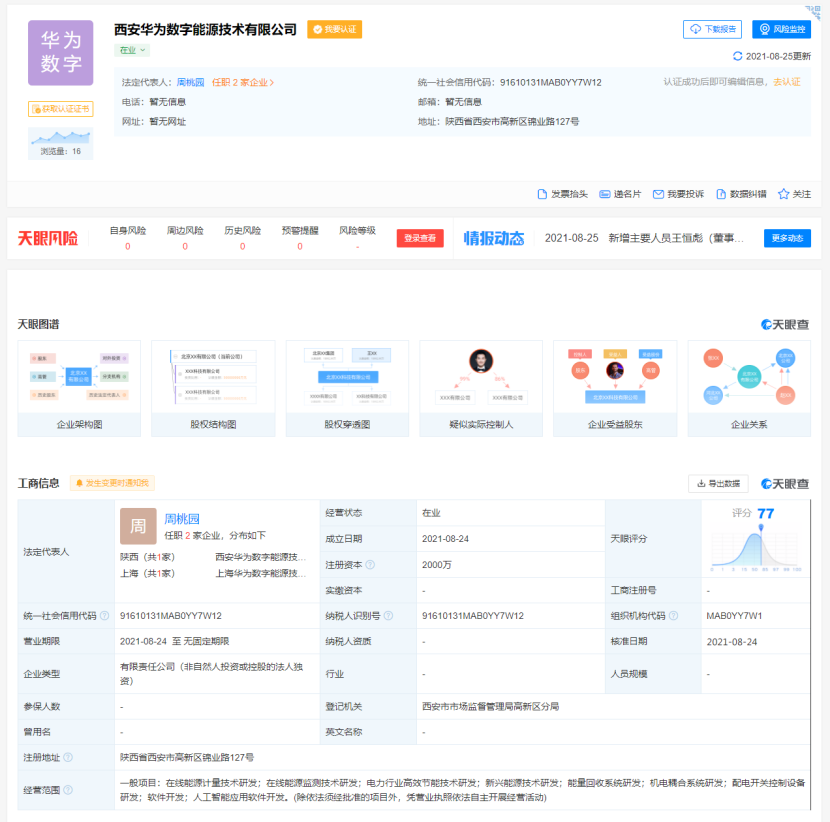Toggle 发生变更时通知我 notification
The width and height of the screenshot is (830, 822).
pos(112,483)
